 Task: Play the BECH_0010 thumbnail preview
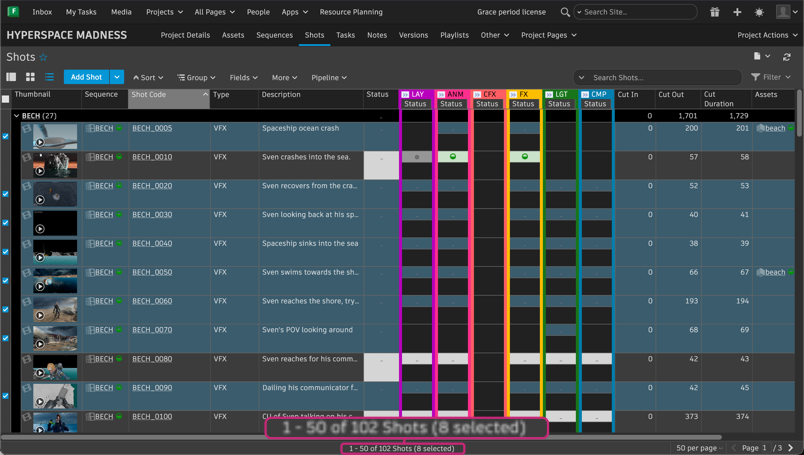[x=39, y=171]
